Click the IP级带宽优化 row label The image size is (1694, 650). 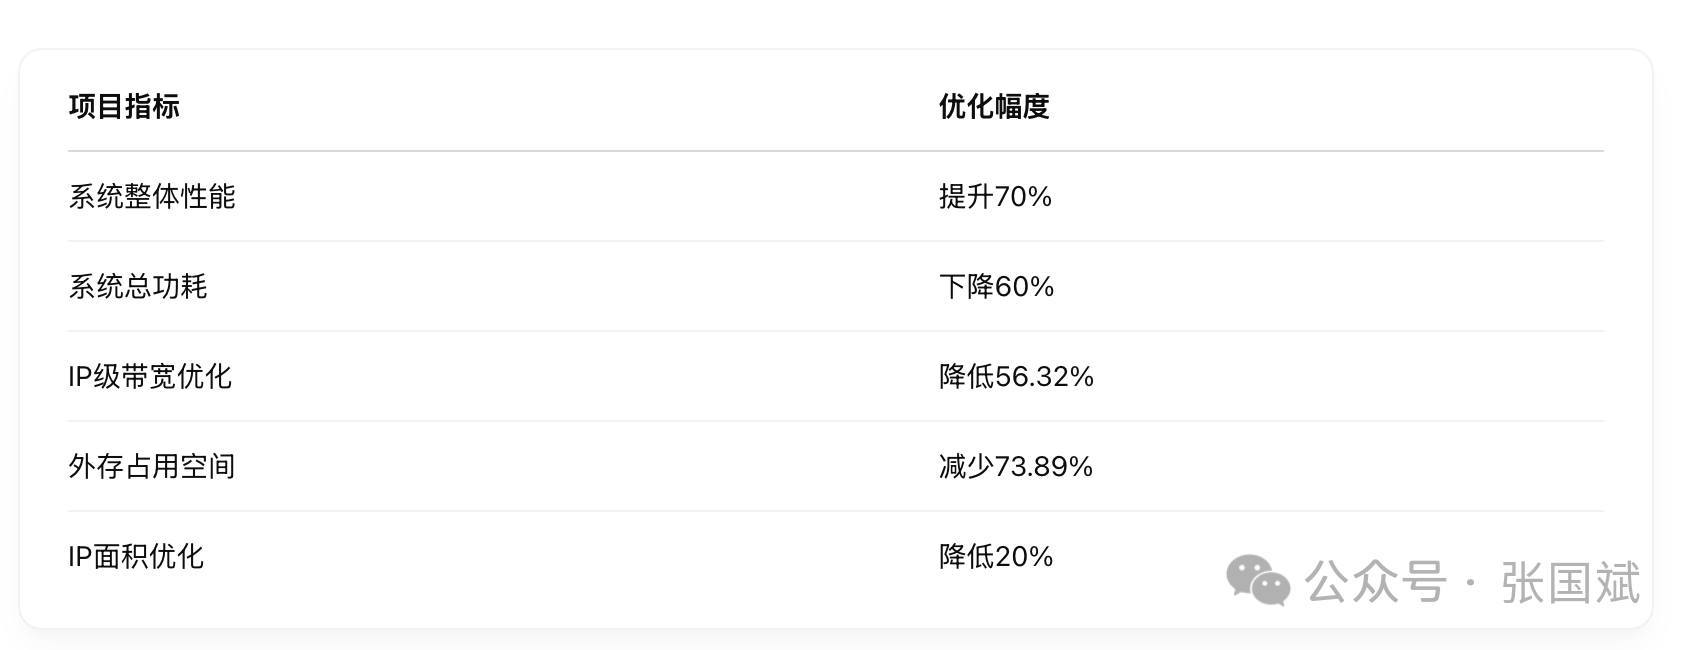[150, 377]
